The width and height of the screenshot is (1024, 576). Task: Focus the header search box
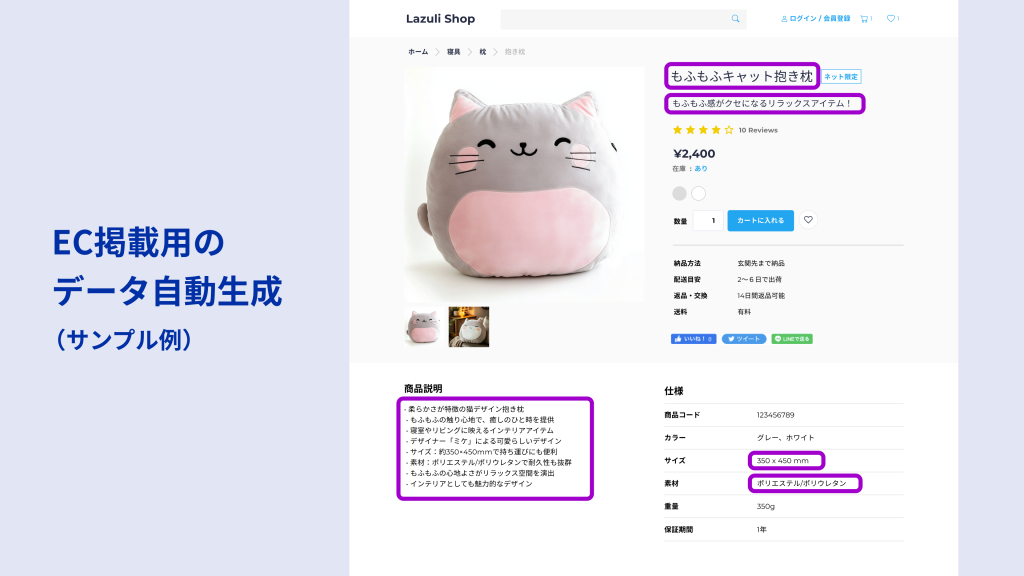tap(623, 19)
